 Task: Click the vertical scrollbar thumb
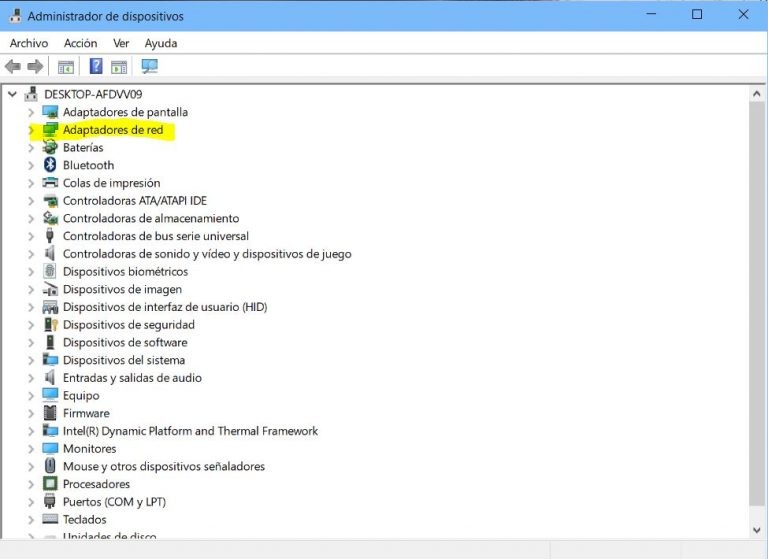coord(756,302)
